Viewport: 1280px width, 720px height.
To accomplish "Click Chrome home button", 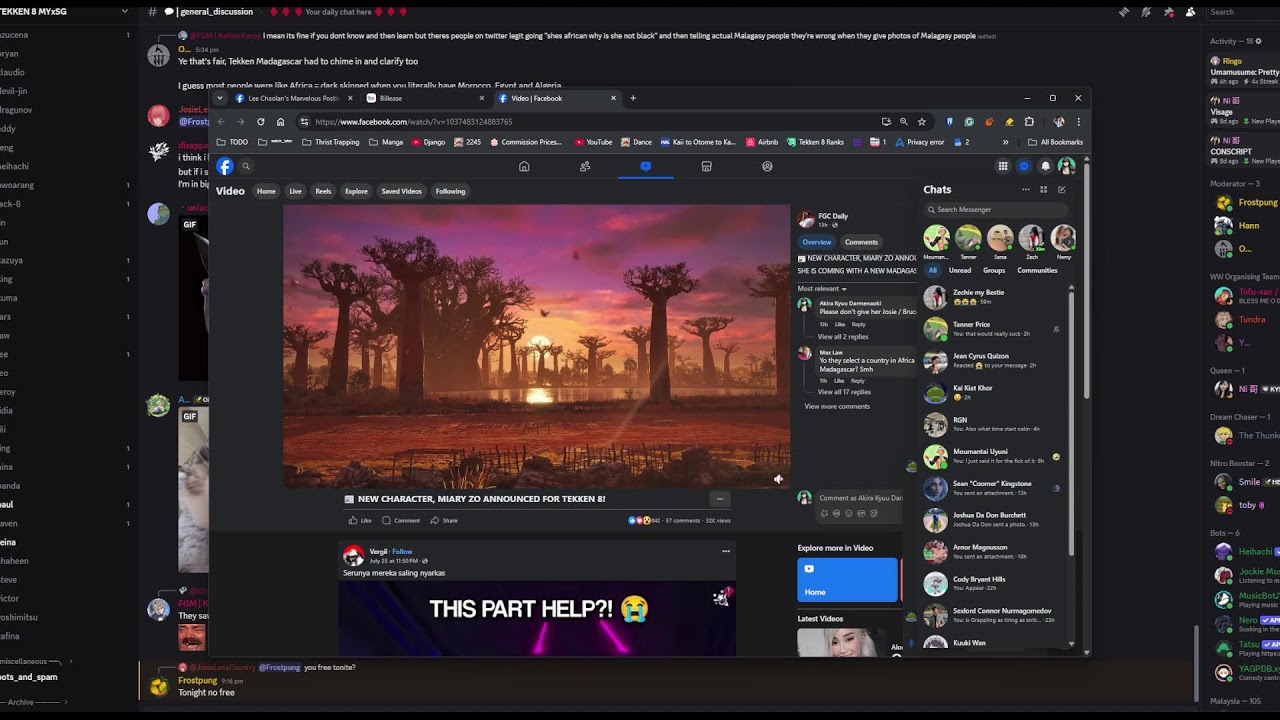I will (x=281, y=122).
